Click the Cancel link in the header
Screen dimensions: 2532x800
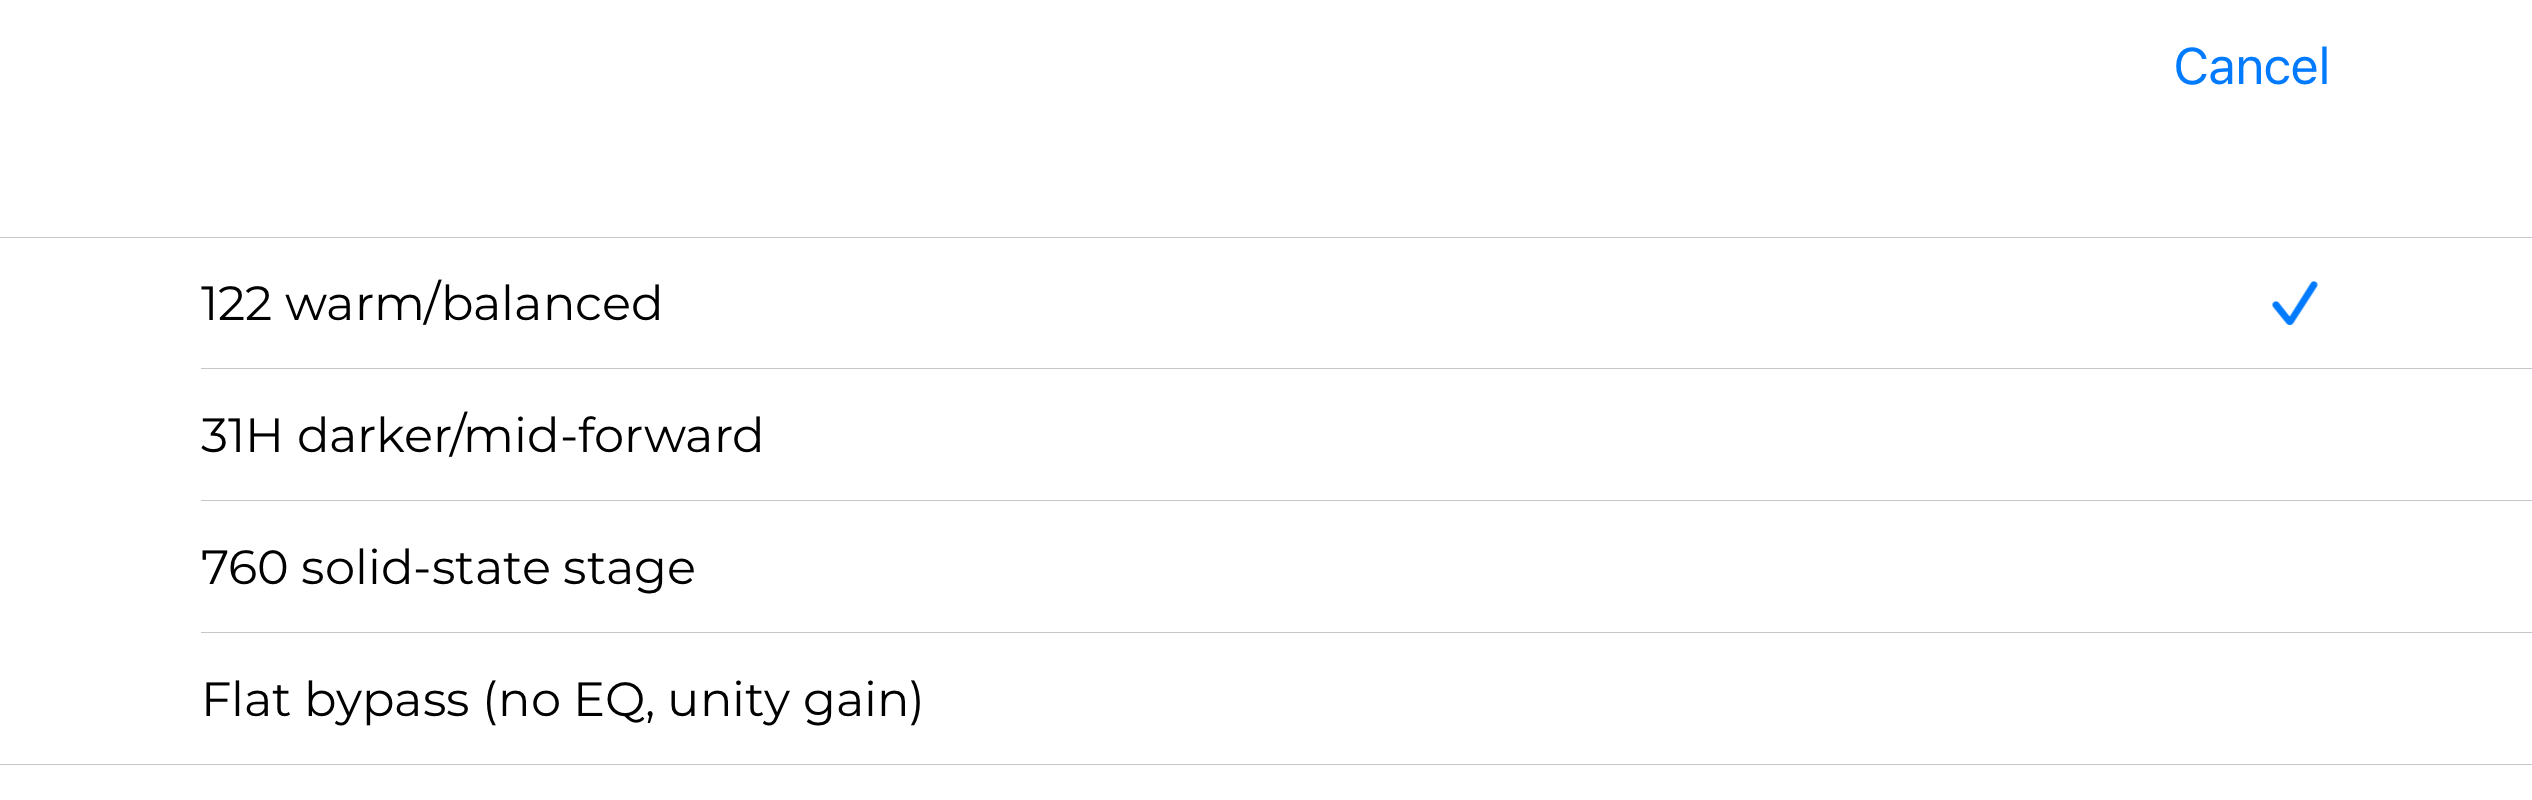tap(2251, 67)
